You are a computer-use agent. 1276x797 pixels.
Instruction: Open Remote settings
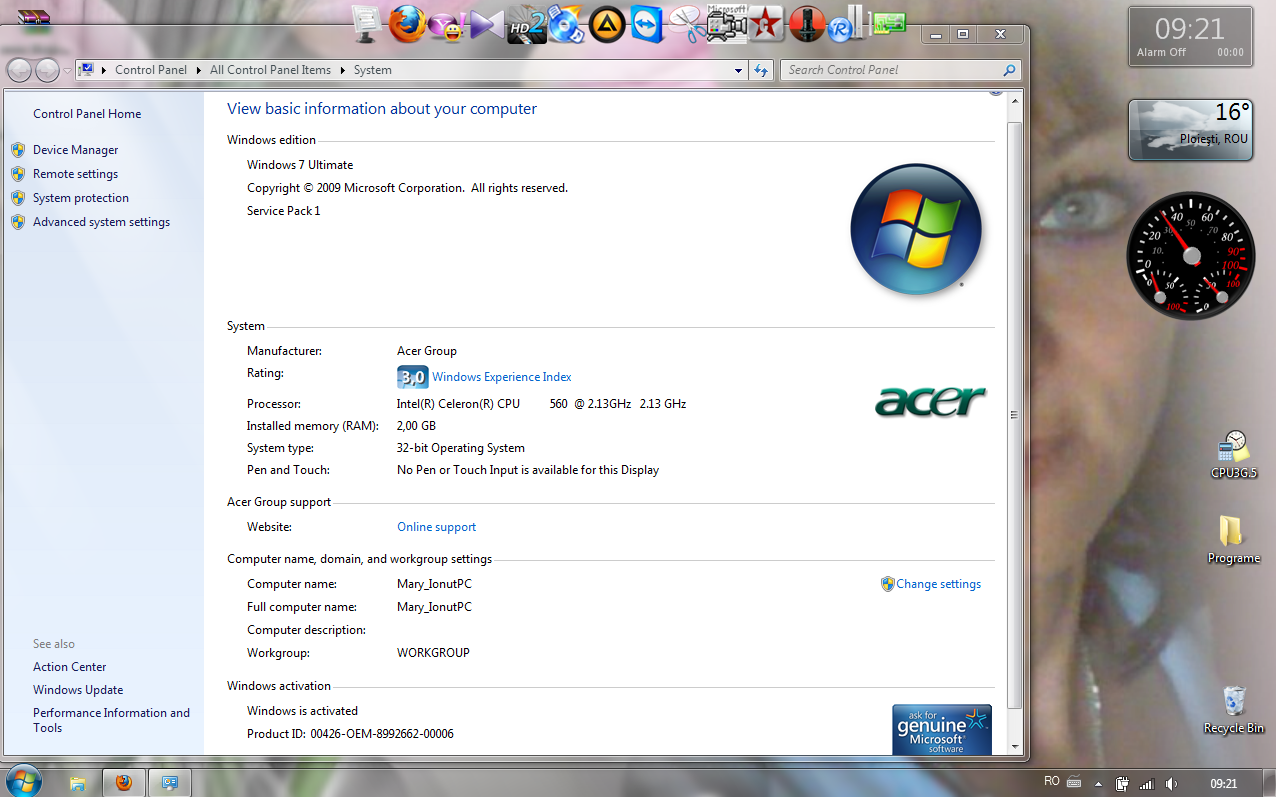coord(75,174)
